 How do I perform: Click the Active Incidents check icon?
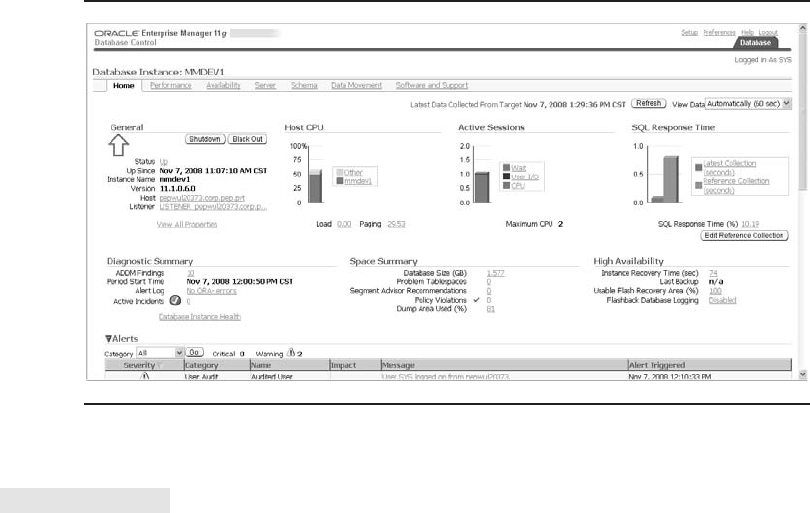175,300
